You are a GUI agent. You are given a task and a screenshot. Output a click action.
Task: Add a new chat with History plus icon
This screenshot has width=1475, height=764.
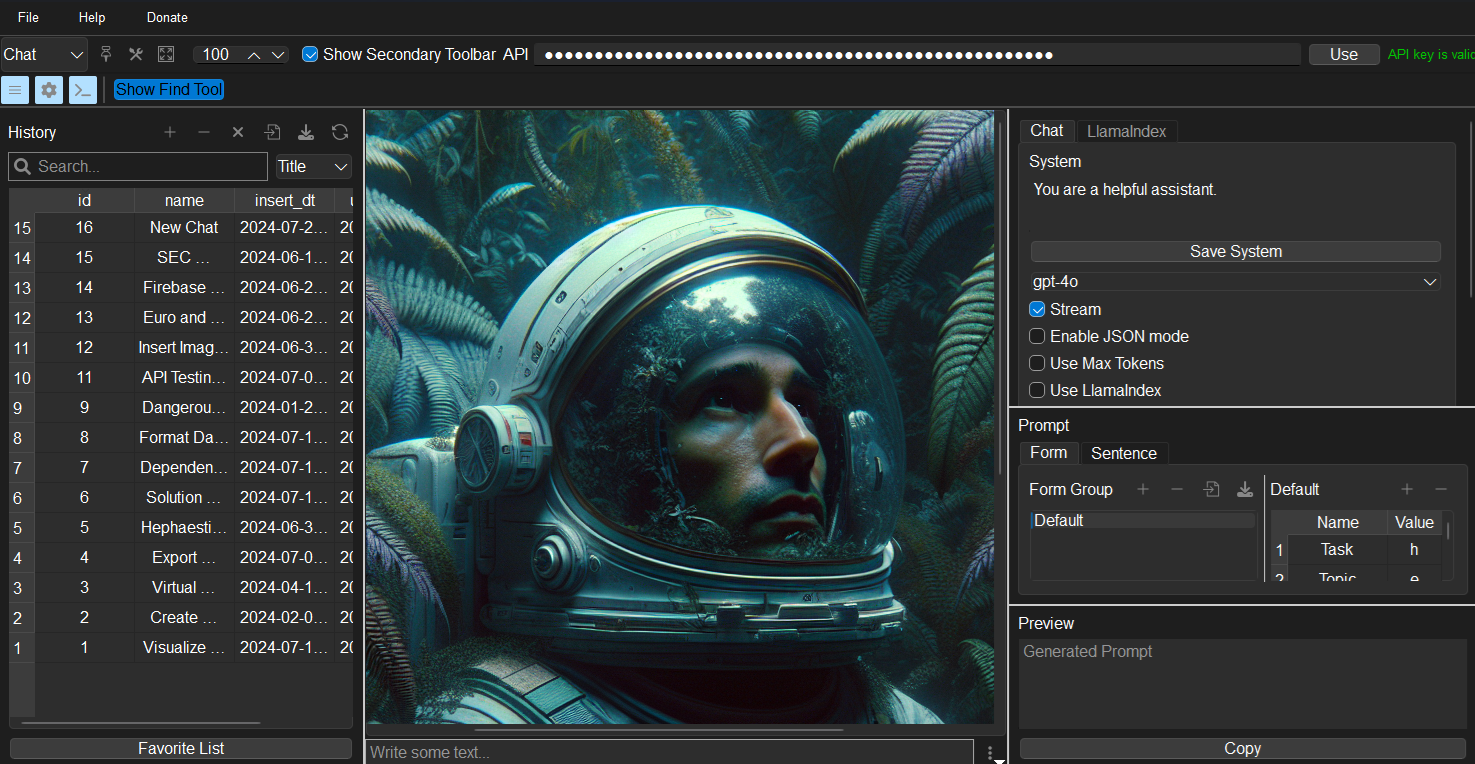pyautogui.click(x=170, y=132)
